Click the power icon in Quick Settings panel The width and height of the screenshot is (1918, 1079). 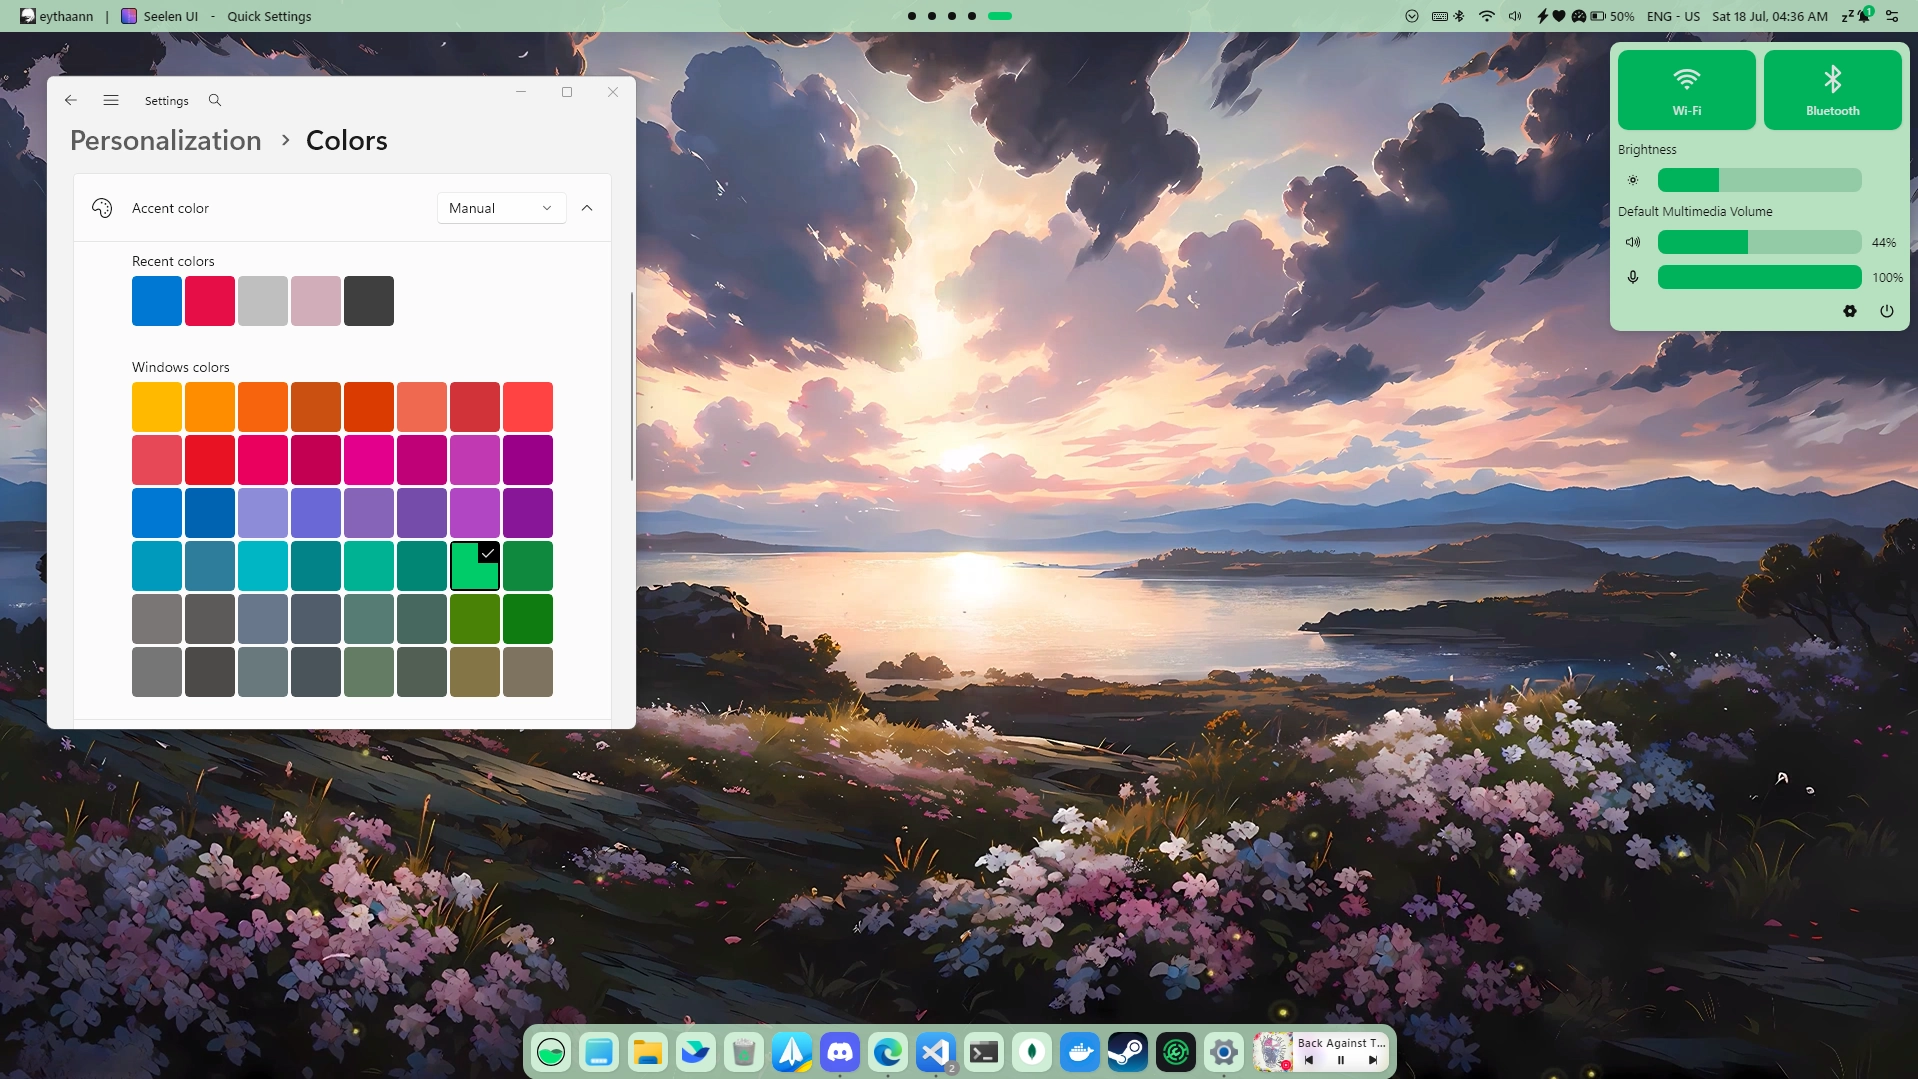tap(1887, 311)
